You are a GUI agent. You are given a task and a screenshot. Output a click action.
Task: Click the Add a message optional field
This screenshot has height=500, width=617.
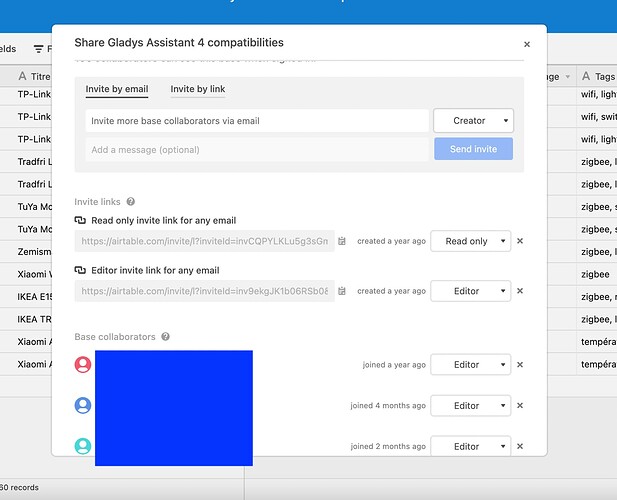257,149
